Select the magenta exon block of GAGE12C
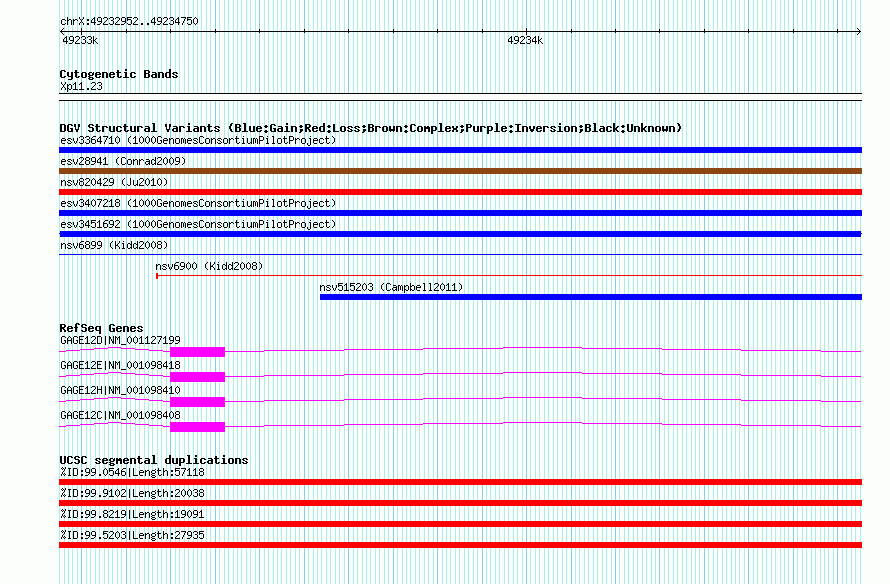The height and width of the screenshot is (584, 890). 198,427
